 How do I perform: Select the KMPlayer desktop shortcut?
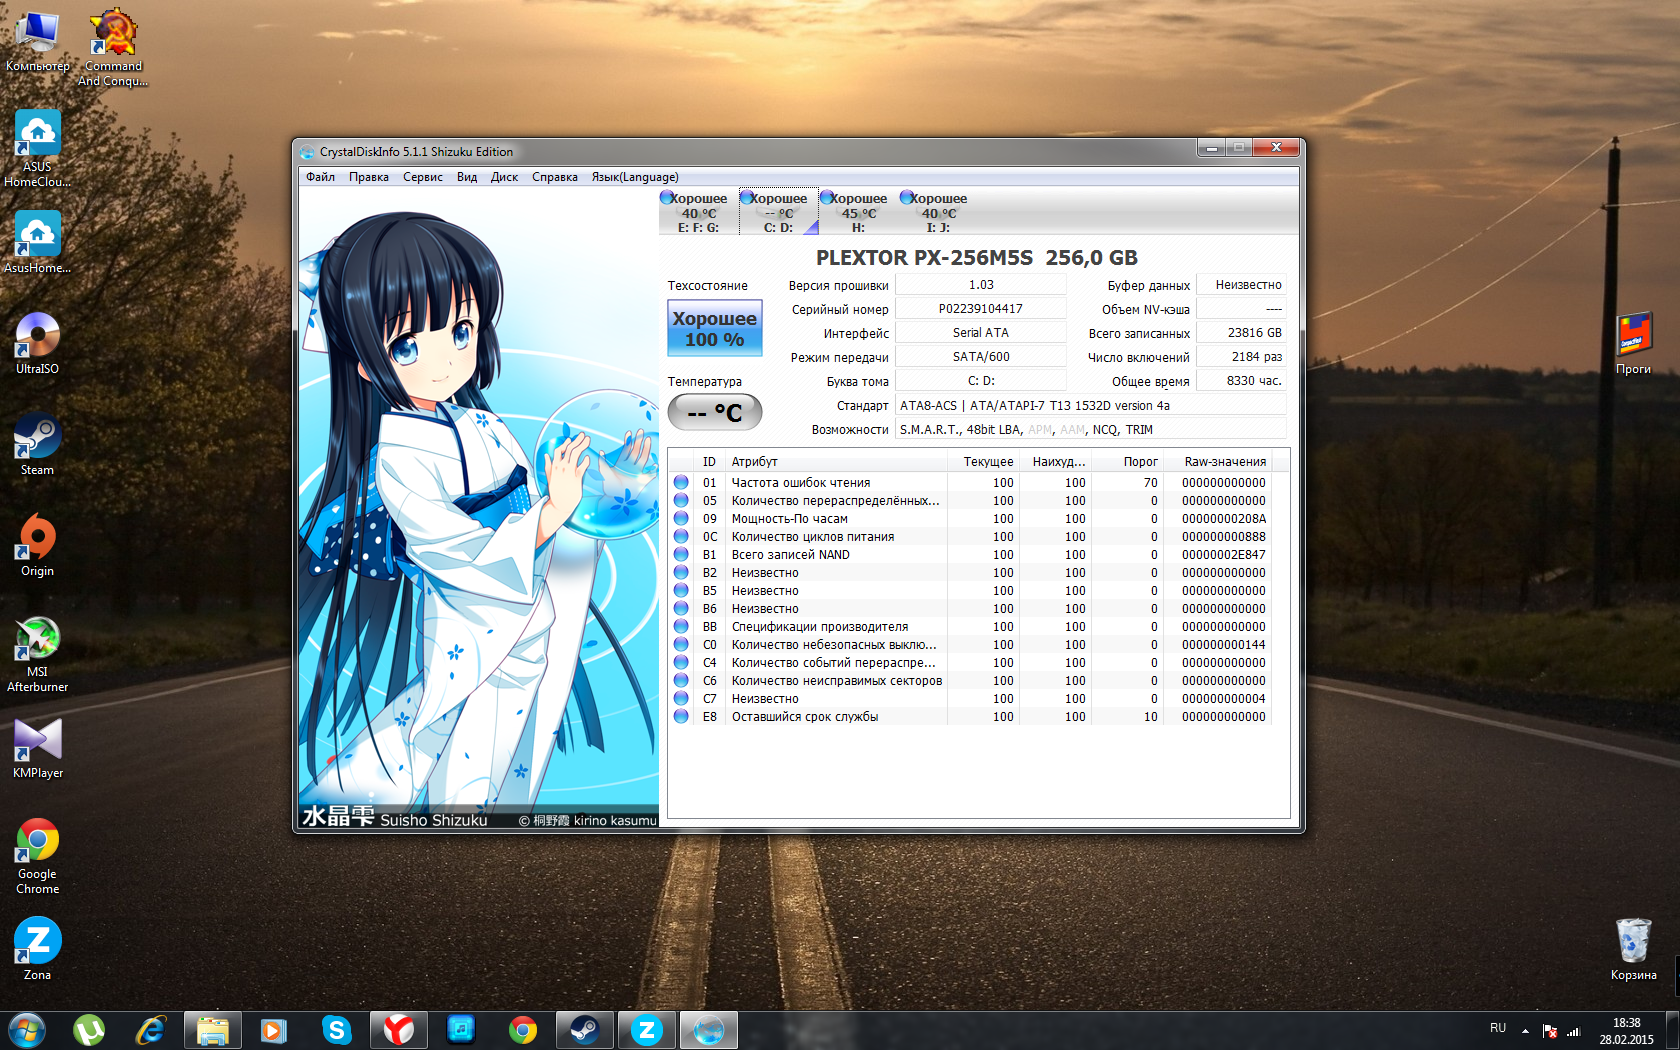coord(38,747)
